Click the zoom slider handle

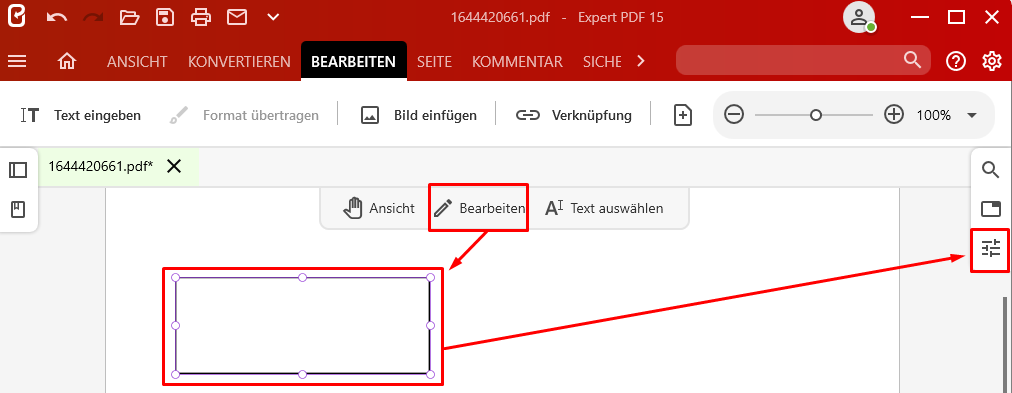pyautogui.click(x=816, y=116)
